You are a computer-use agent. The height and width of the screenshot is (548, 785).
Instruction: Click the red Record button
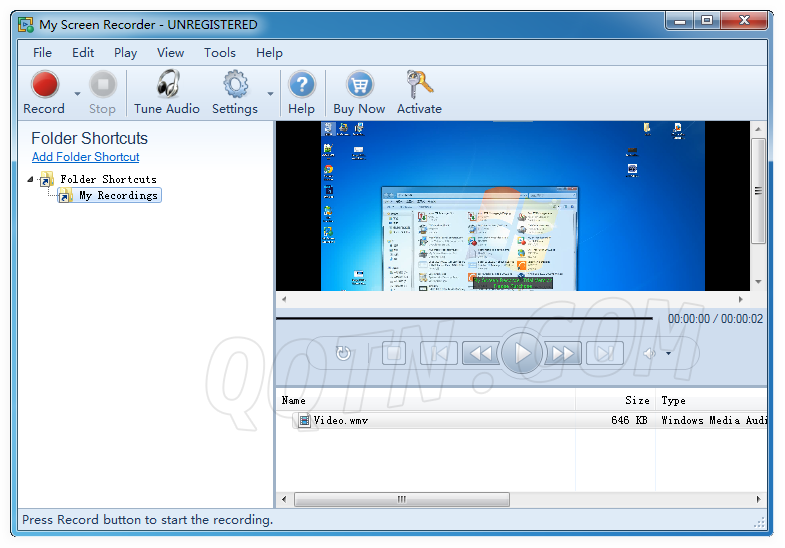tap(44, 86)
